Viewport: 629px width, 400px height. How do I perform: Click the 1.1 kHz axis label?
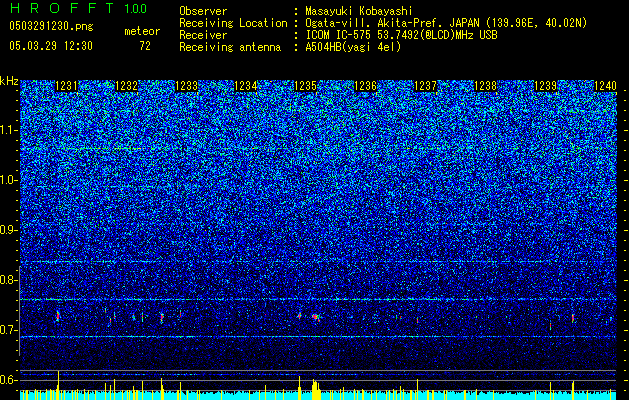coord(7,130)
